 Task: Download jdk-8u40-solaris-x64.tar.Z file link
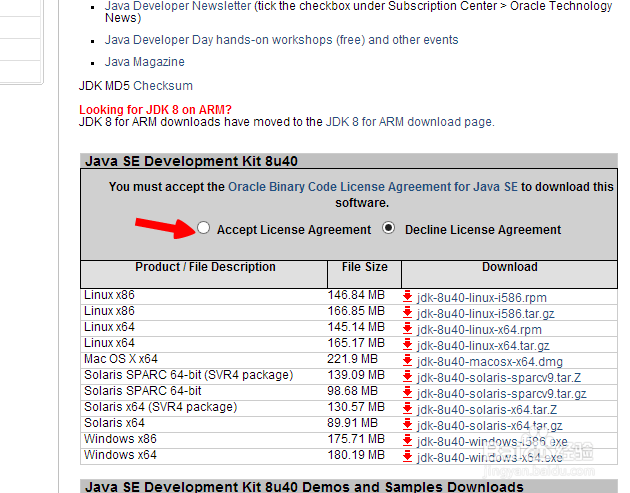[487, 410]
